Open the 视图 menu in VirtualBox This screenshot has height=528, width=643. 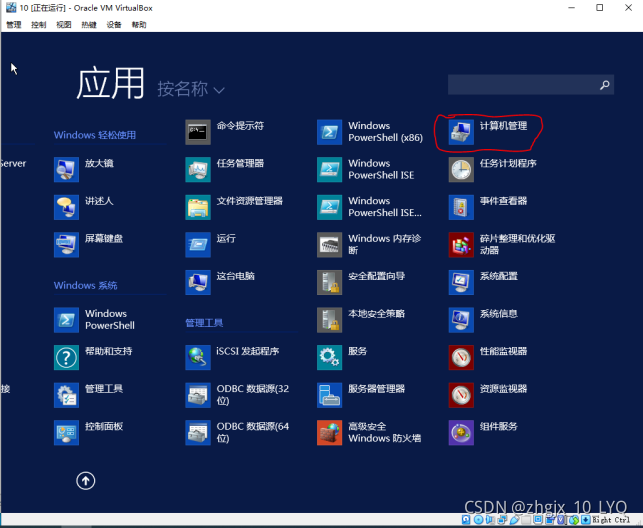[x=64, y=25]
